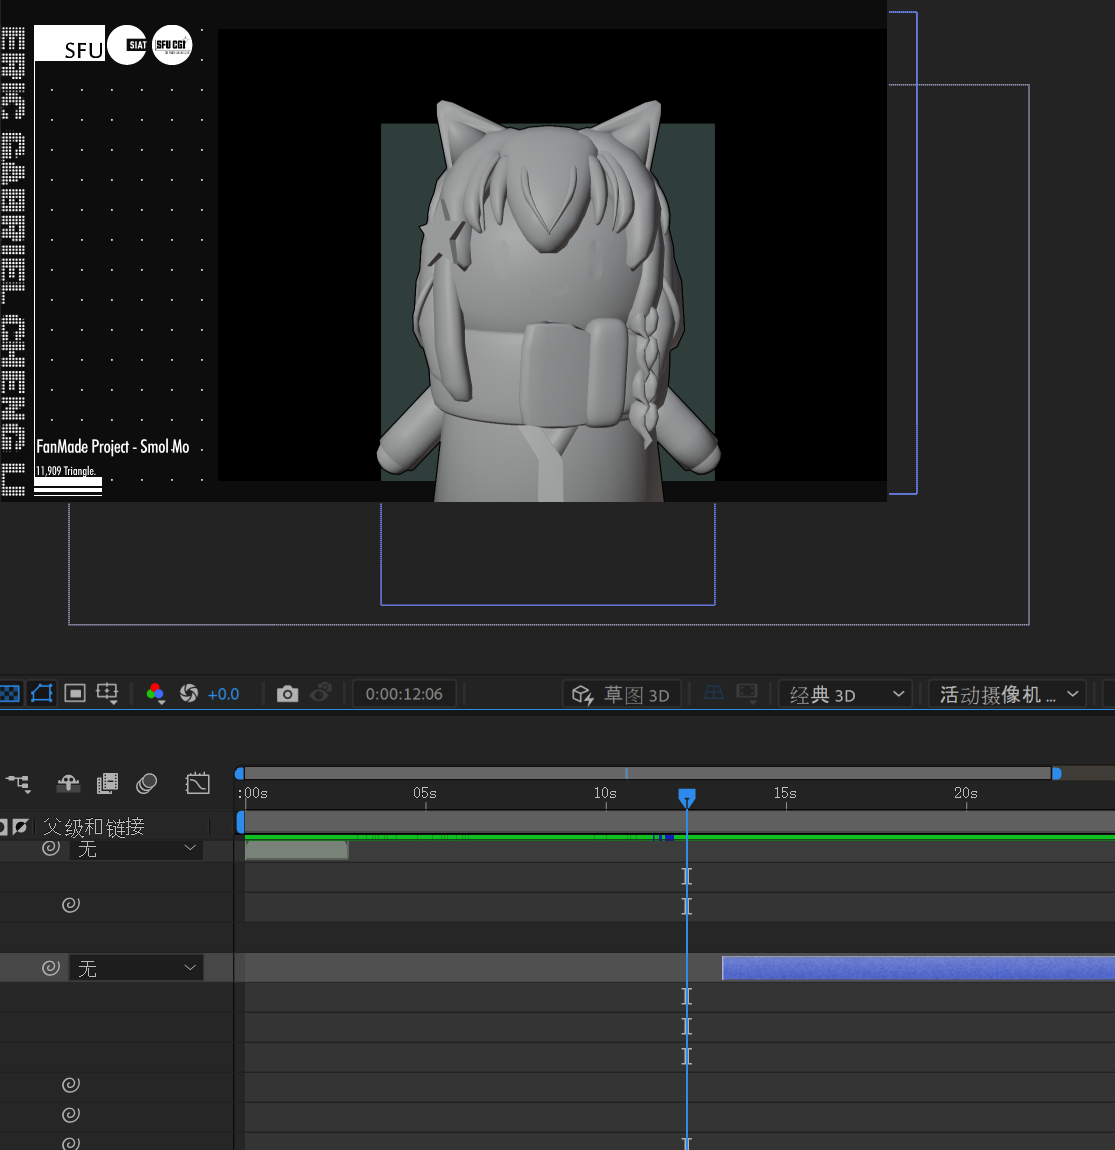Toggle hiding of shy layers
The width and height of the screenshot is (1115, 1150).
pos(68,784)
